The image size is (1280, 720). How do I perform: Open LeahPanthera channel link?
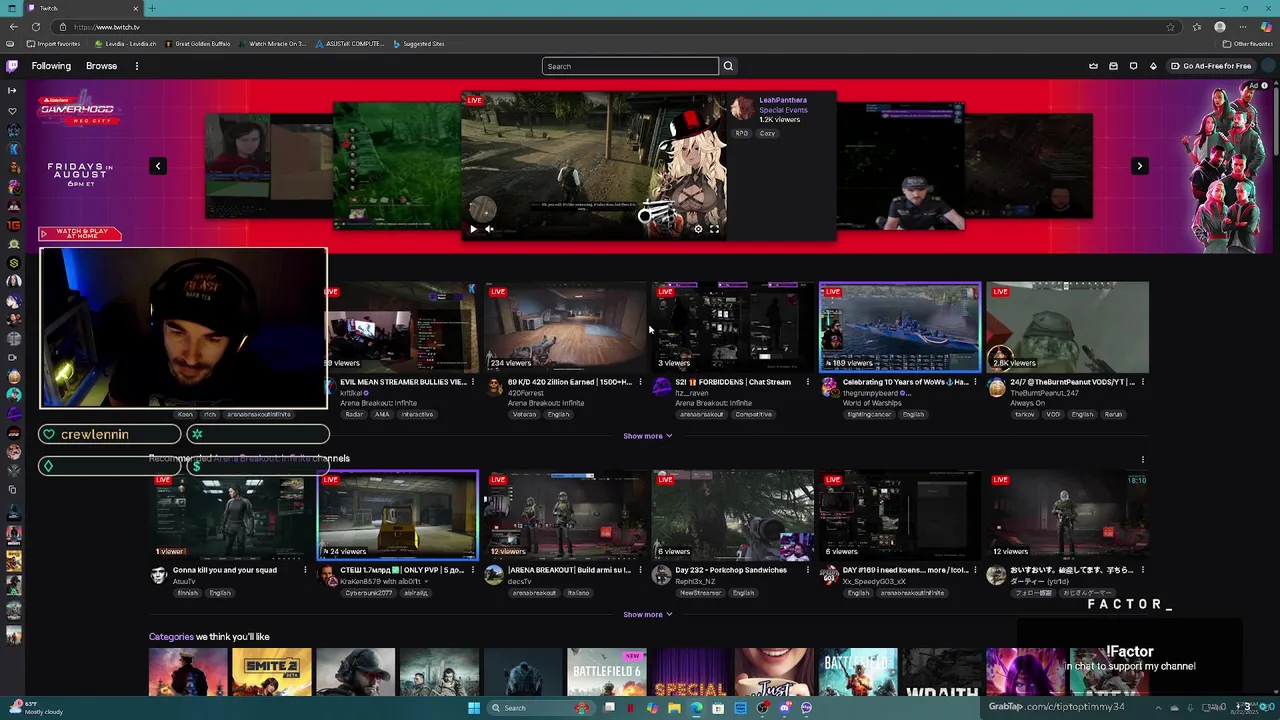click(x=782, y=100)
